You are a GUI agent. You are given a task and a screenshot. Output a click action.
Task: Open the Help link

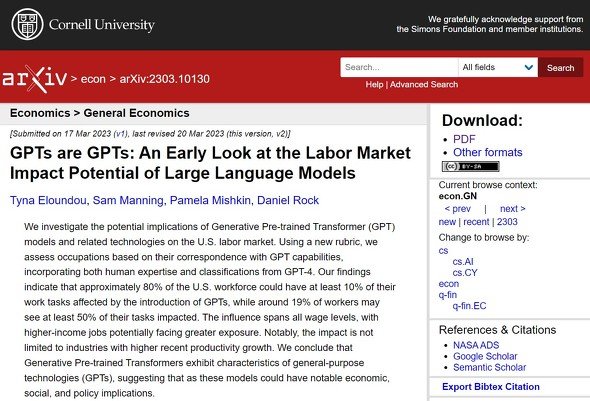coord(374,85)
